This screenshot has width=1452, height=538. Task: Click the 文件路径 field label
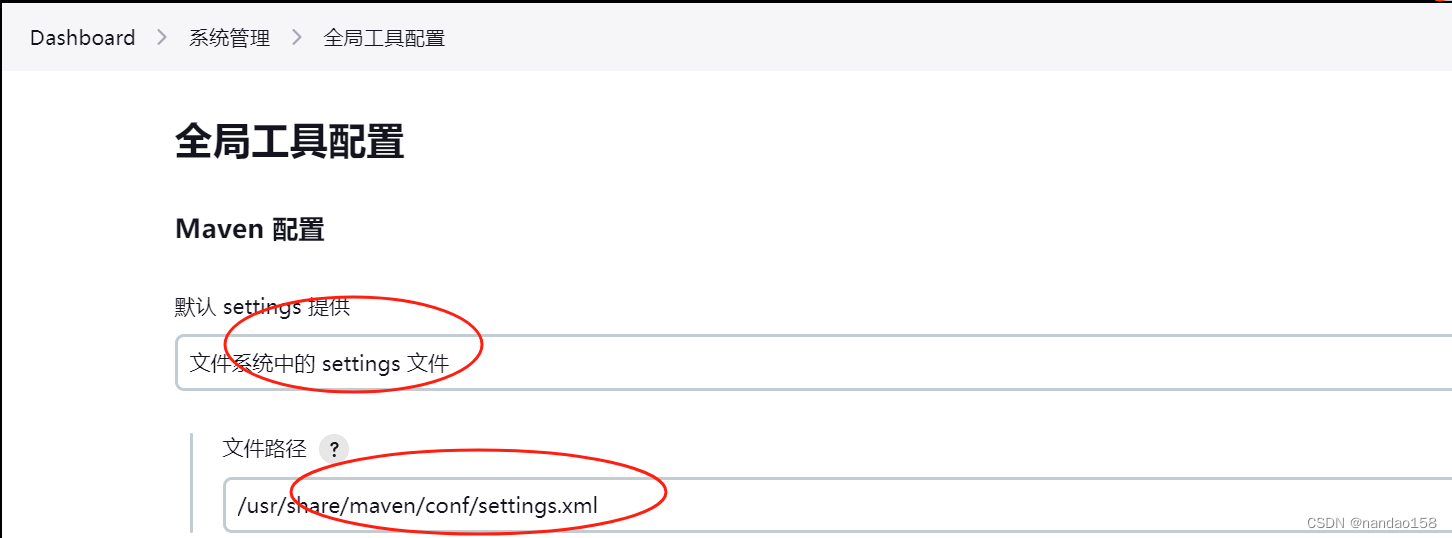click(x=264, y=448)
